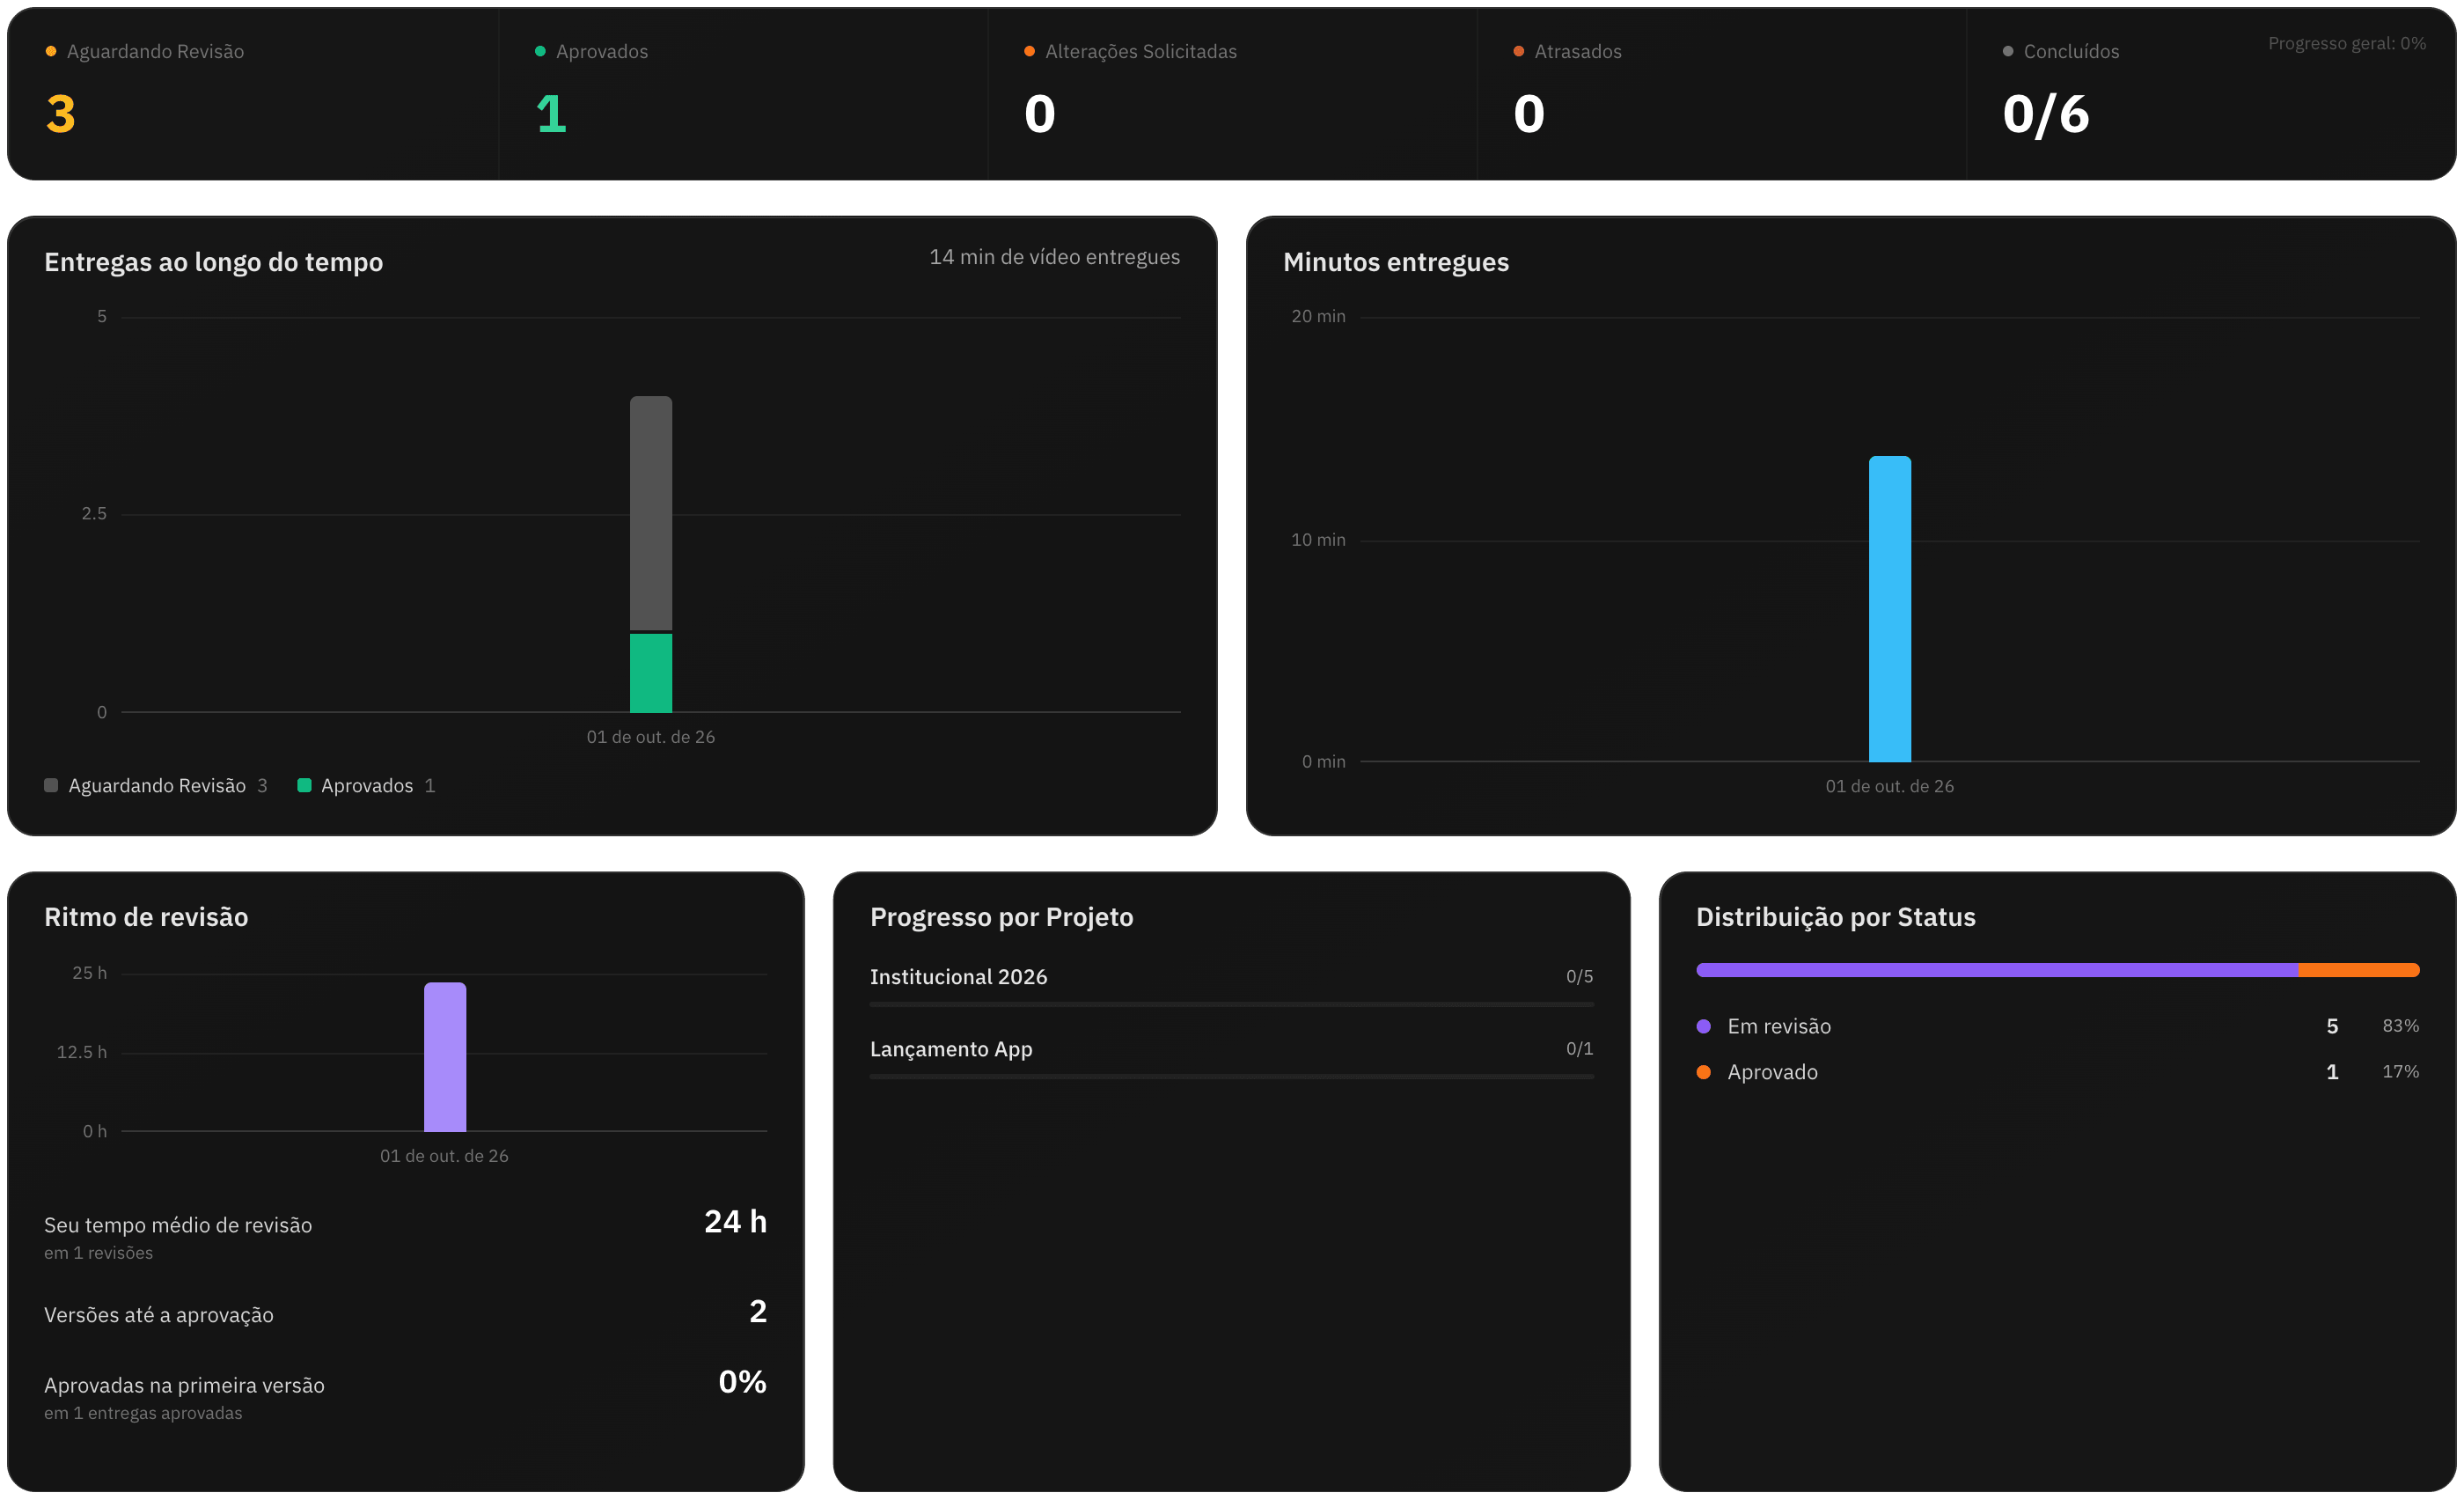Click the Concluídos 0/6 counter
The width and height of the screenshot is (2464, 1500).
[x=2046, y=114]
